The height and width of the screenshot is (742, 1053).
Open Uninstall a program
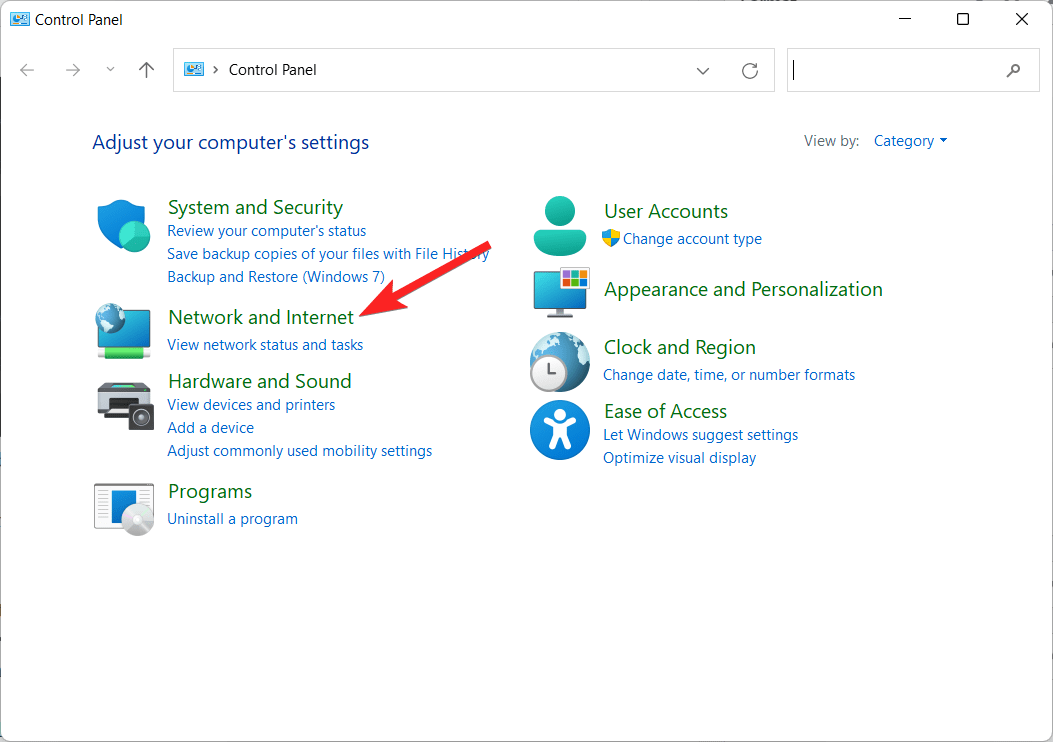pos(232,518)
